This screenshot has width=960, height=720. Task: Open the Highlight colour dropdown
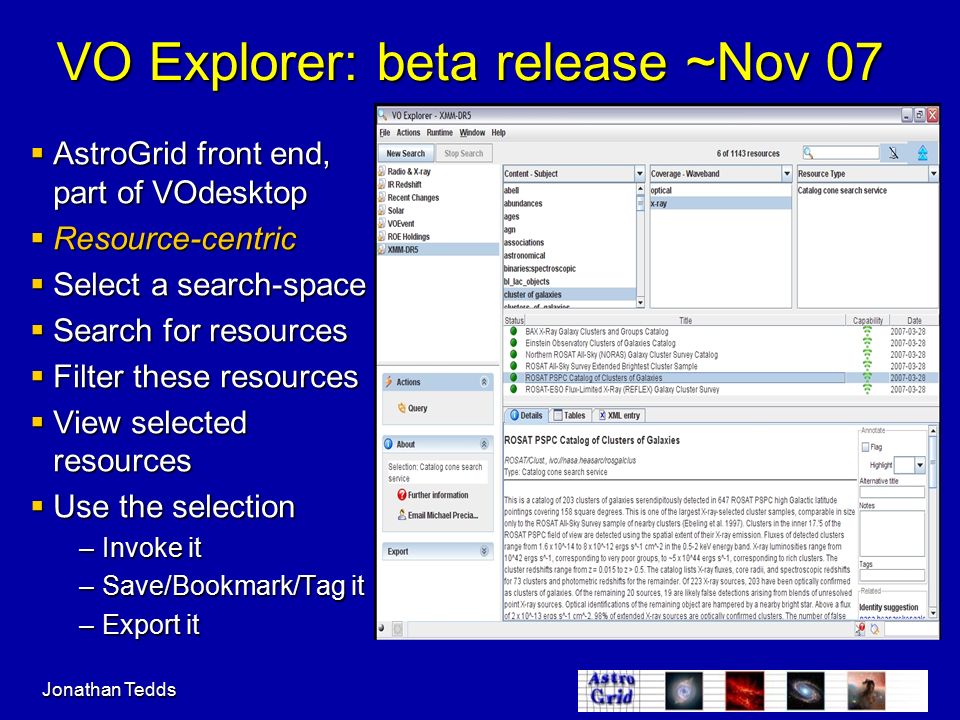point(920,465)
